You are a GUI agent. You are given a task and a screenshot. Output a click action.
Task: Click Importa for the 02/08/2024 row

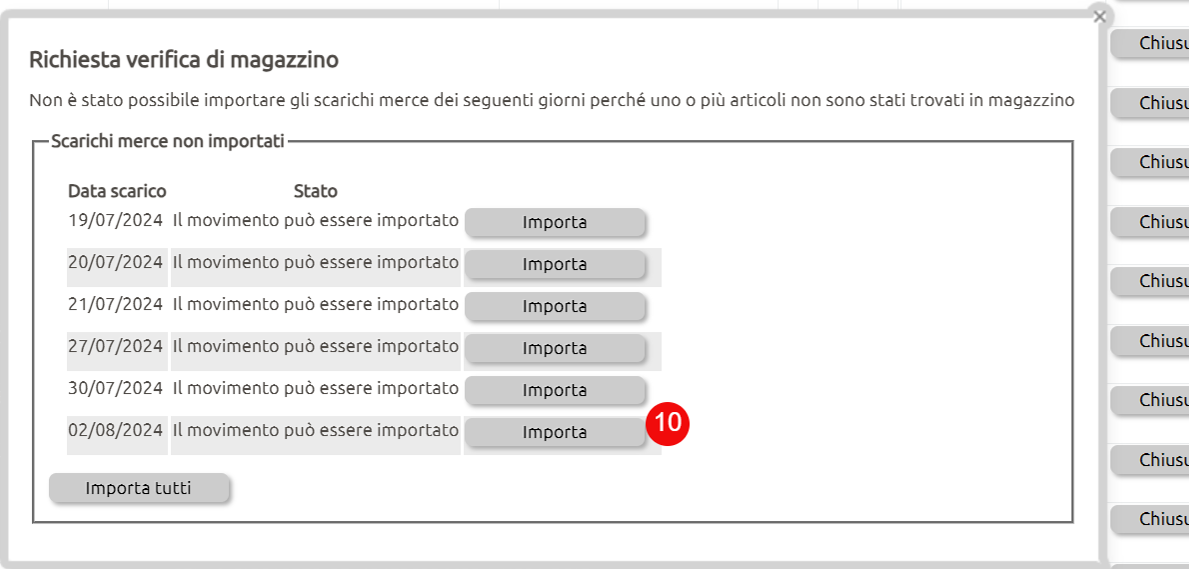554,432
